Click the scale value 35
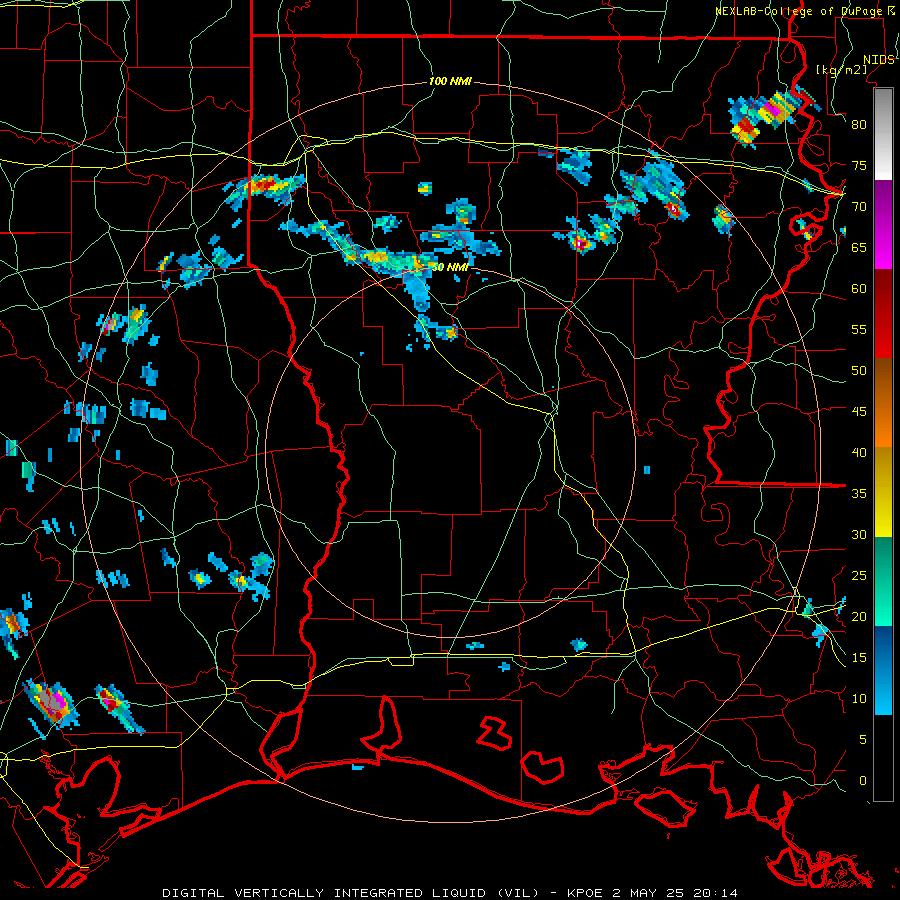 point(859,494)
